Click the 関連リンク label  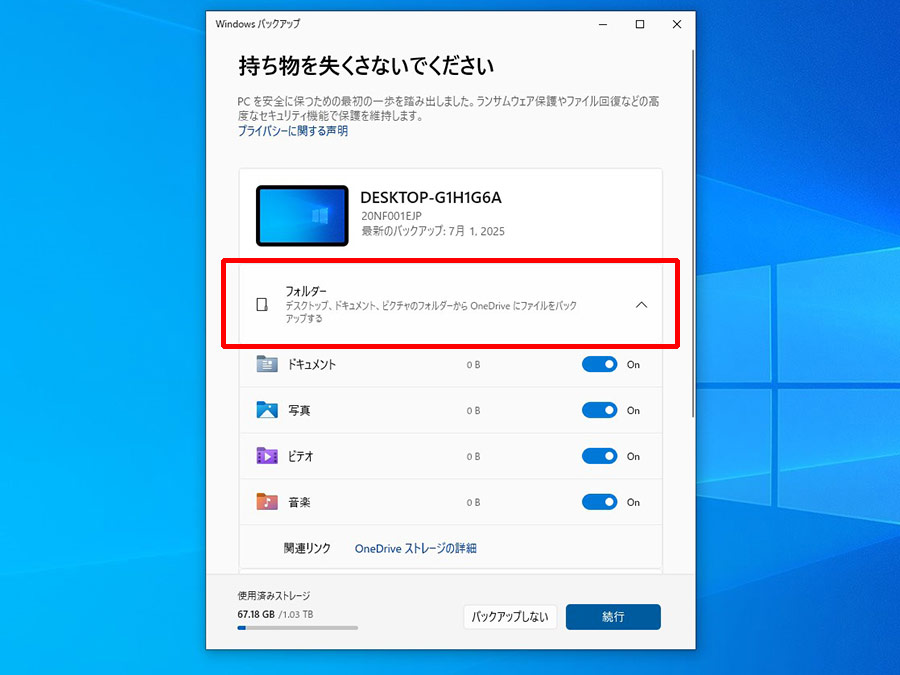click(x=307, y=548)
